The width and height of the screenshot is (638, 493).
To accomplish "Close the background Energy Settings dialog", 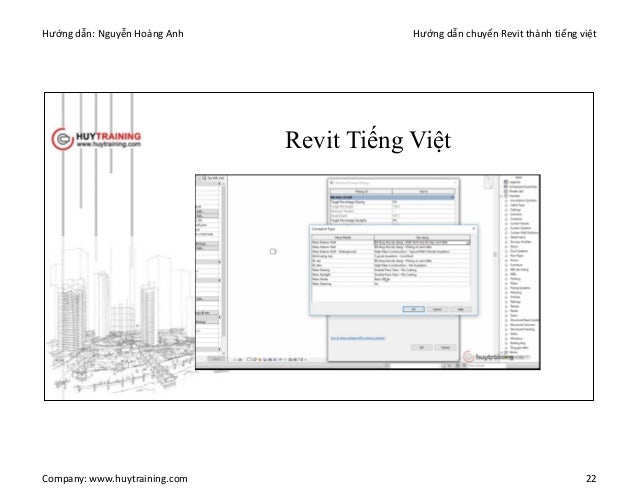I will coord(455,183).
